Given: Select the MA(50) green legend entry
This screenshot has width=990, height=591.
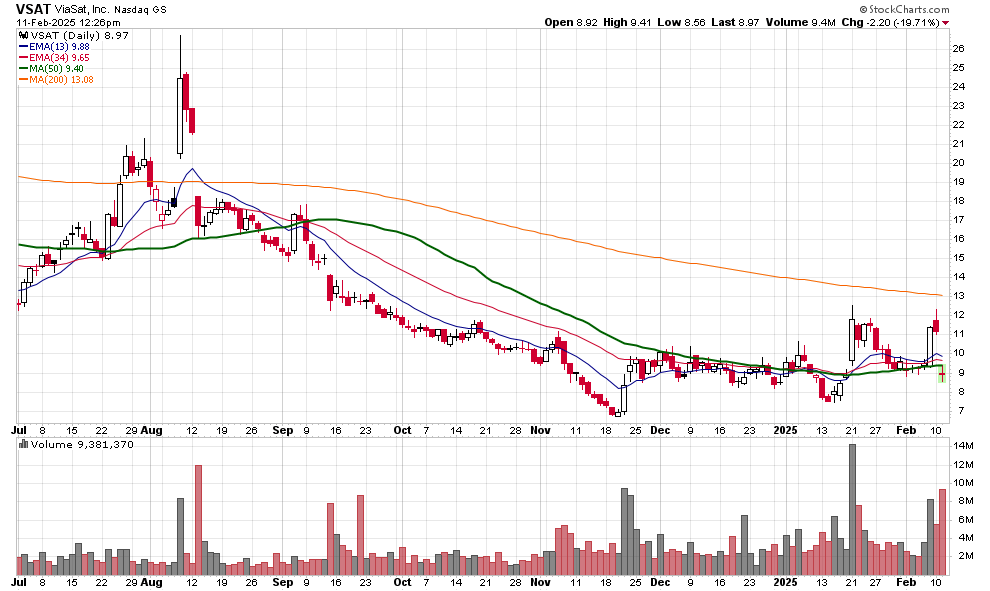Looking at the screenshot, I should [x=52, y=68].
